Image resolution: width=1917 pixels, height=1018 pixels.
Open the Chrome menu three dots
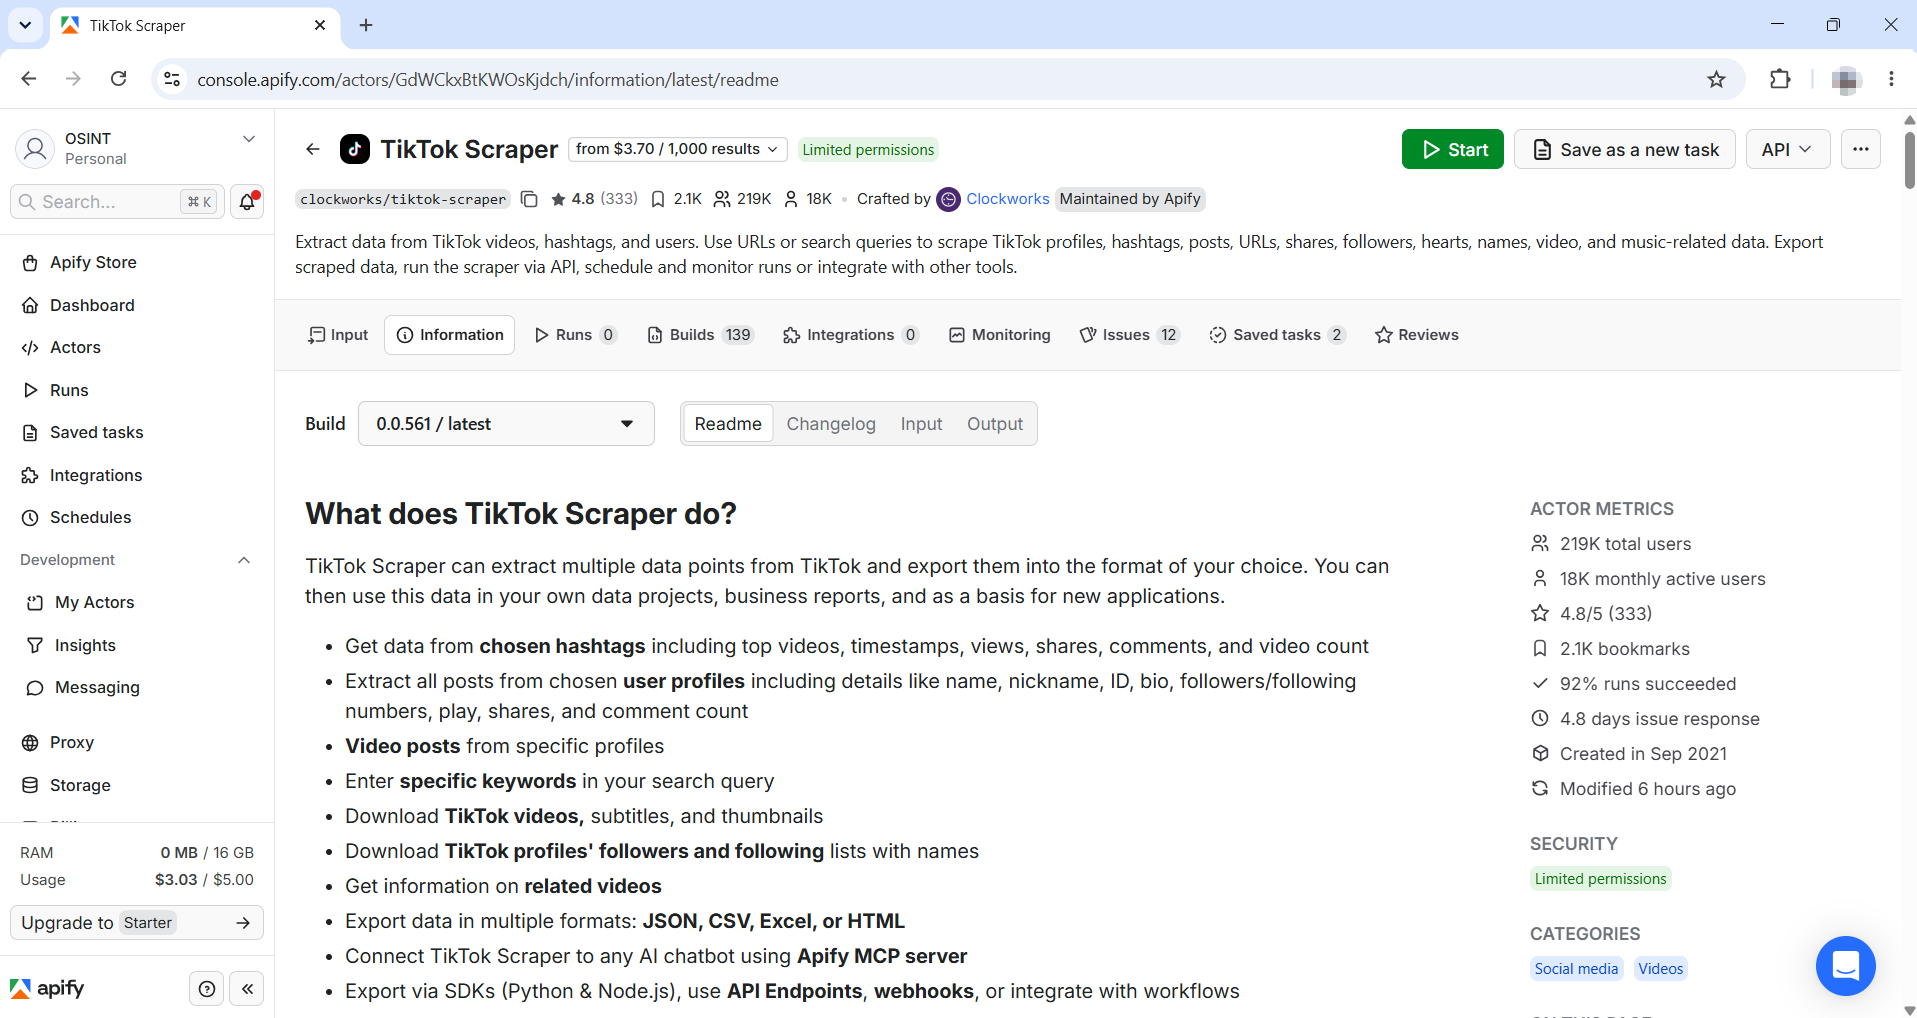point(1891,79)
